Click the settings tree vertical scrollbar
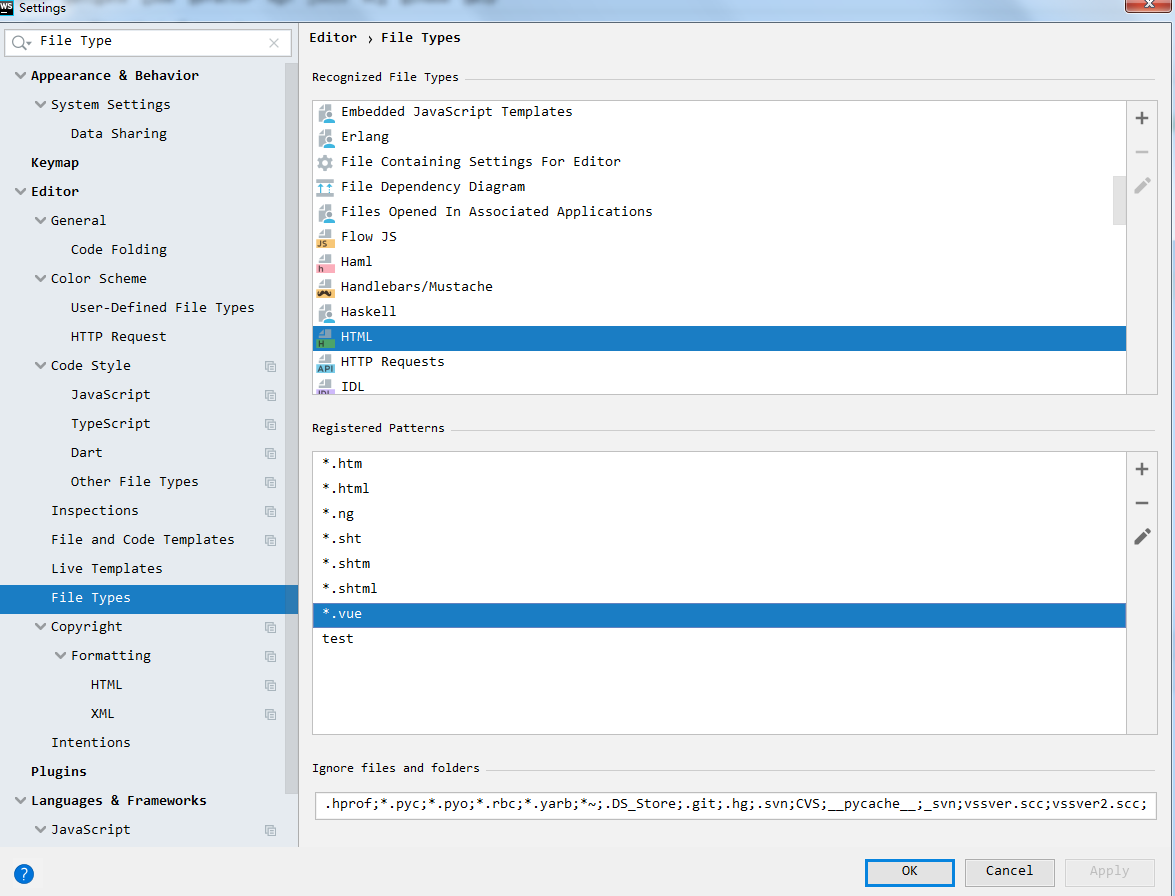The width and height of the screenshot is (1175, 896). (x=291, y=427)
